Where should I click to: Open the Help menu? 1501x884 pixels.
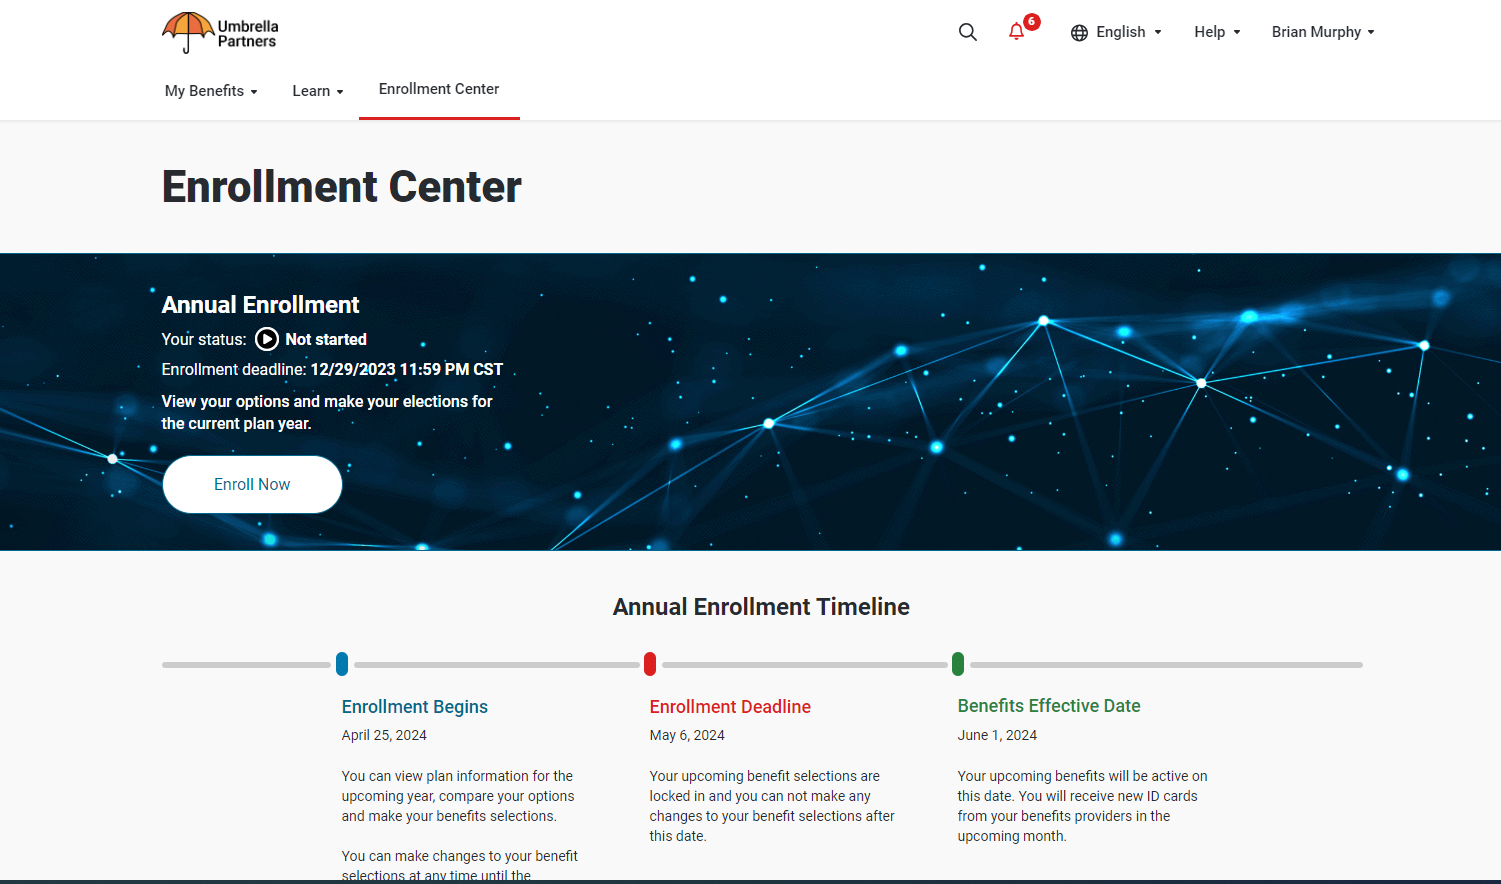coord(1216,31)
